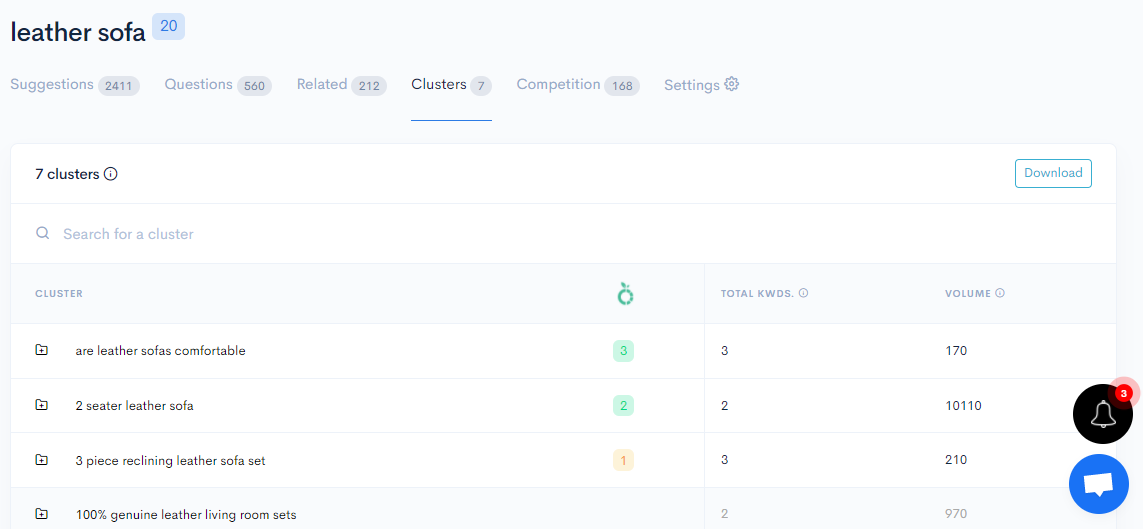
Task: Click the Search for a cluster field
Action: [563, 234]
